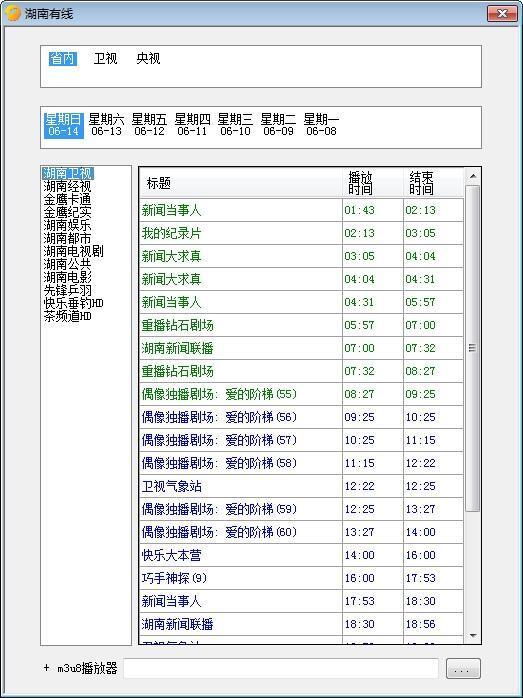
Task: Select 新闻当事人 program at 01:43
Action: [x=301, y=210]
